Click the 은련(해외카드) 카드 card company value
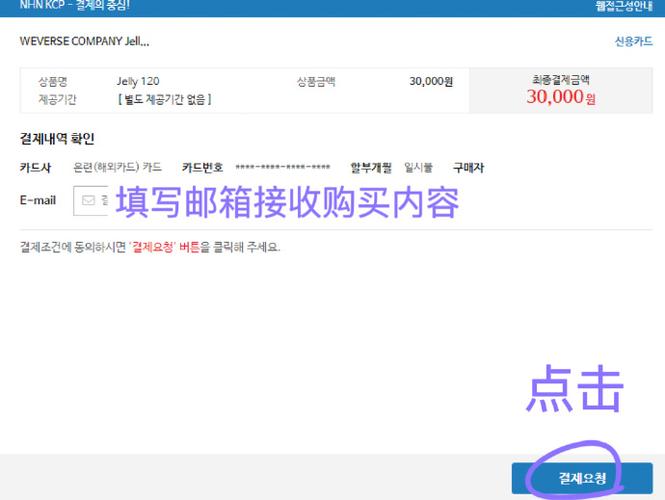 coord(117,167)
